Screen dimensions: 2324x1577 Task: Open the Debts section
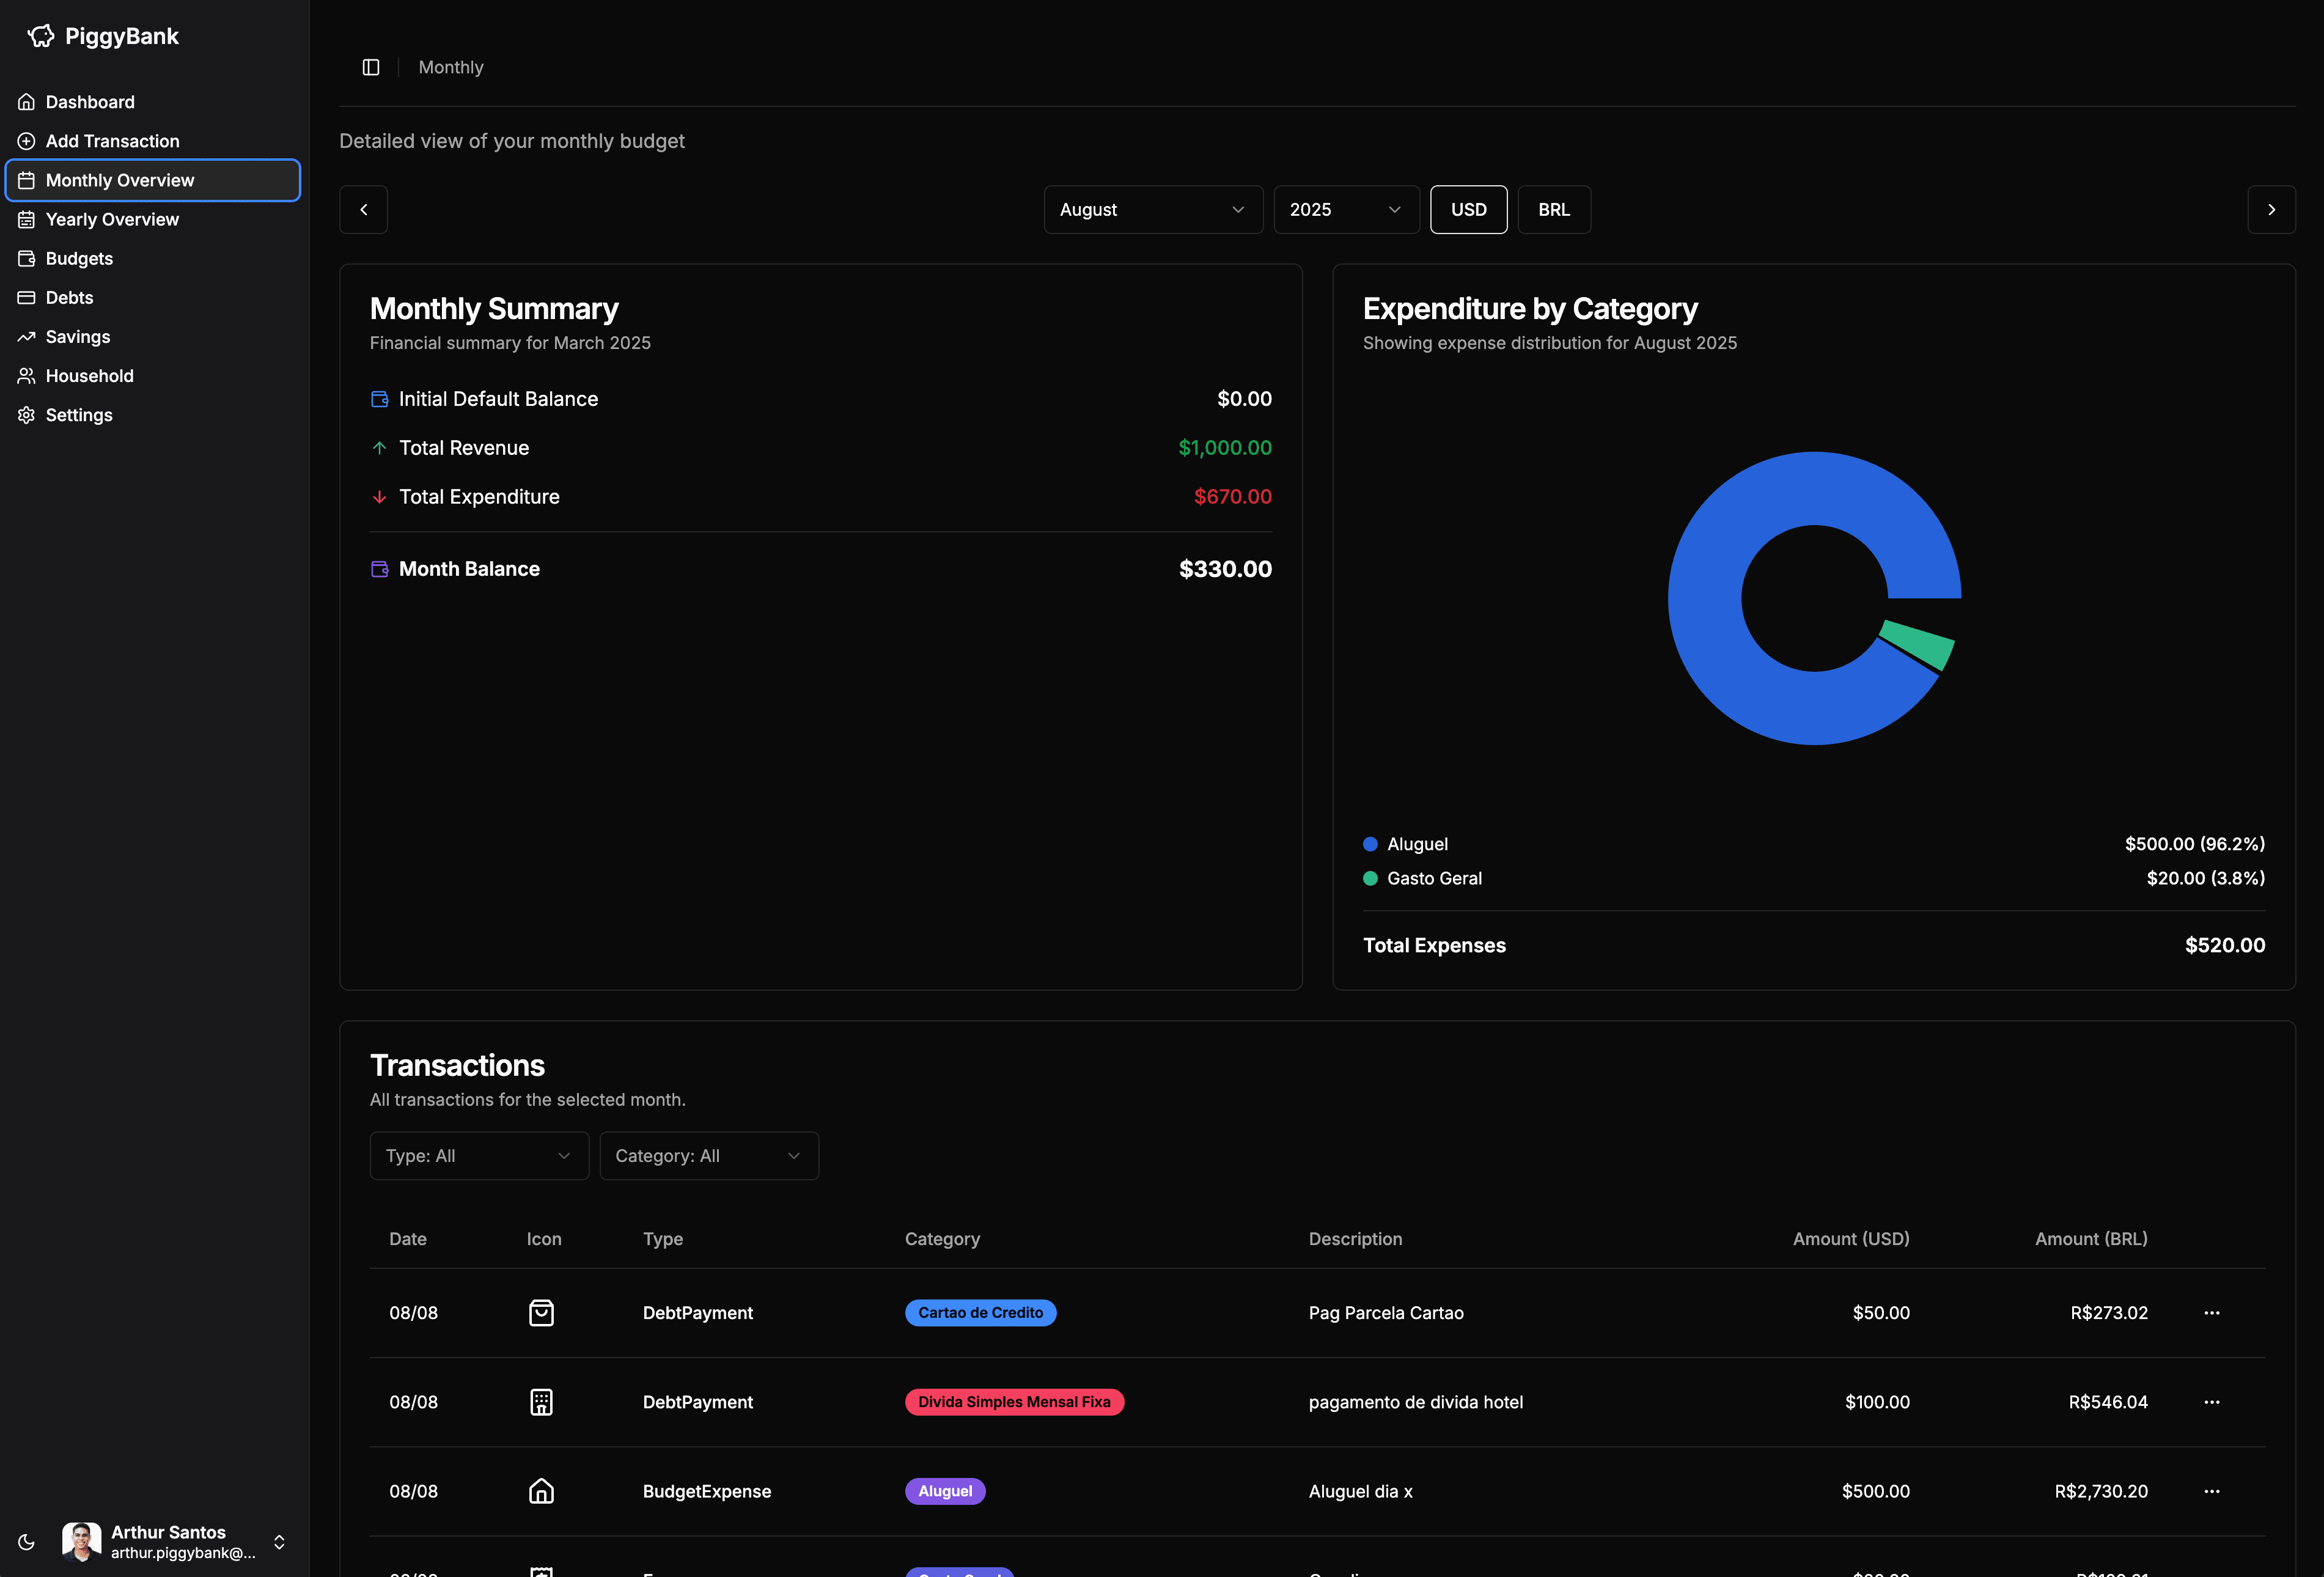point(69,297)
